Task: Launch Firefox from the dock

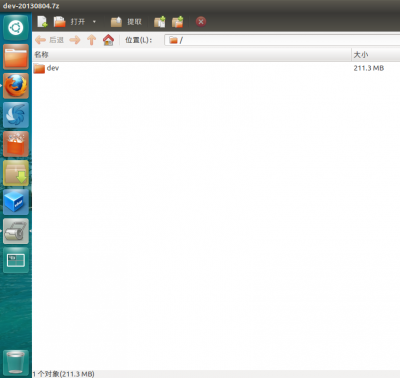Action: tap(16, 86)
